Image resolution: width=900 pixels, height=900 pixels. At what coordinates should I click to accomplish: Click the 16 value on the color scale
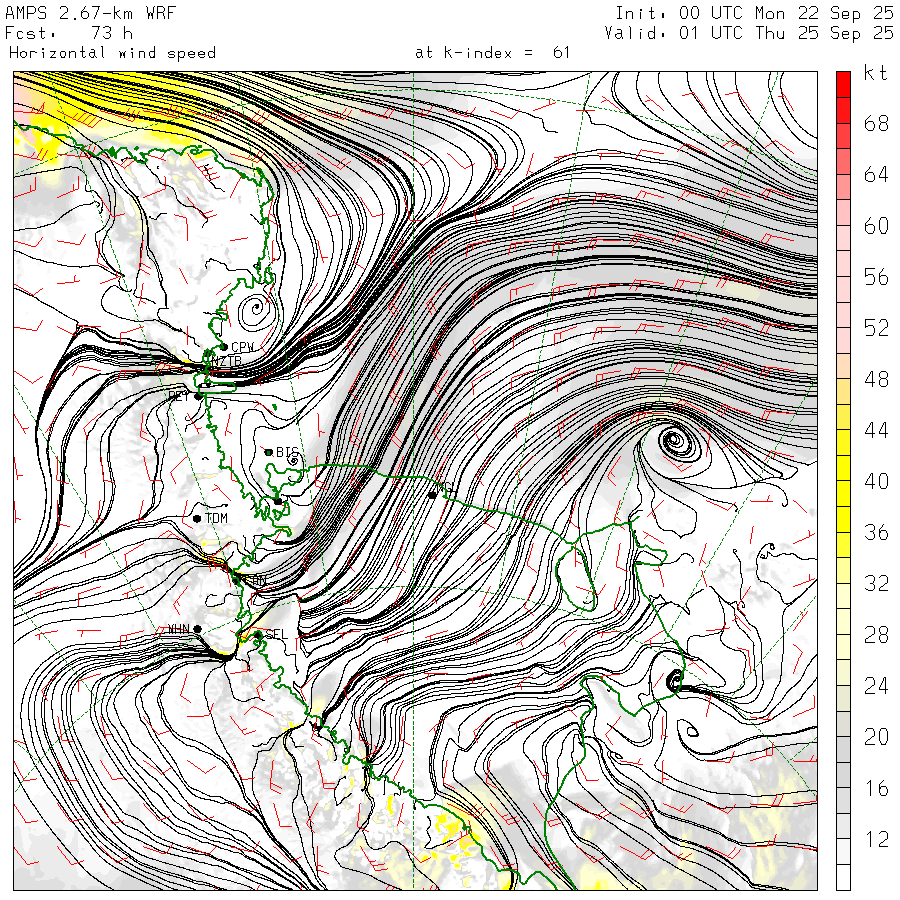coord(876,789)
